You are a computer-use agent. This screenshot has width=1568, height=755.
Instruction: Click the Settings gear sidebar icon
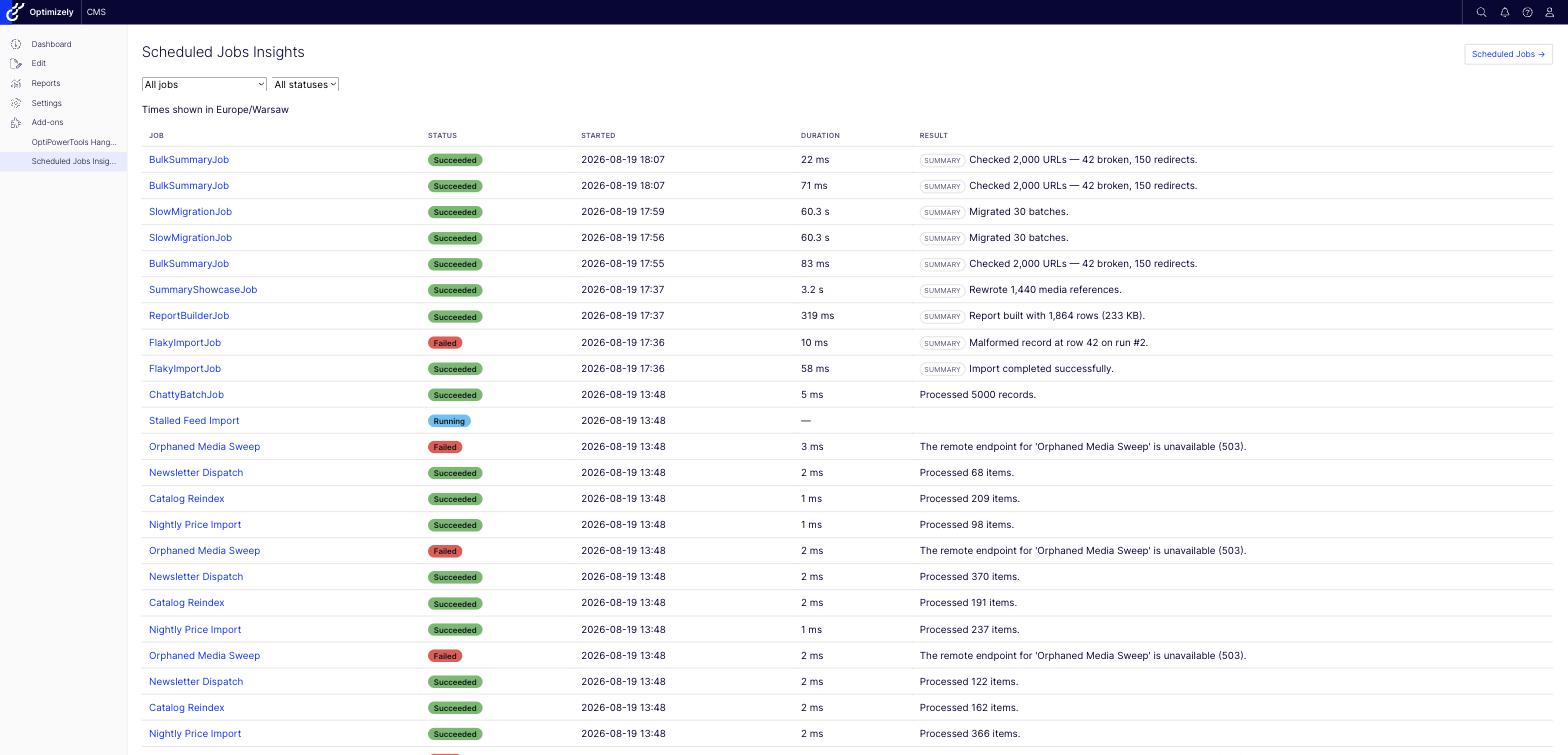16,103
